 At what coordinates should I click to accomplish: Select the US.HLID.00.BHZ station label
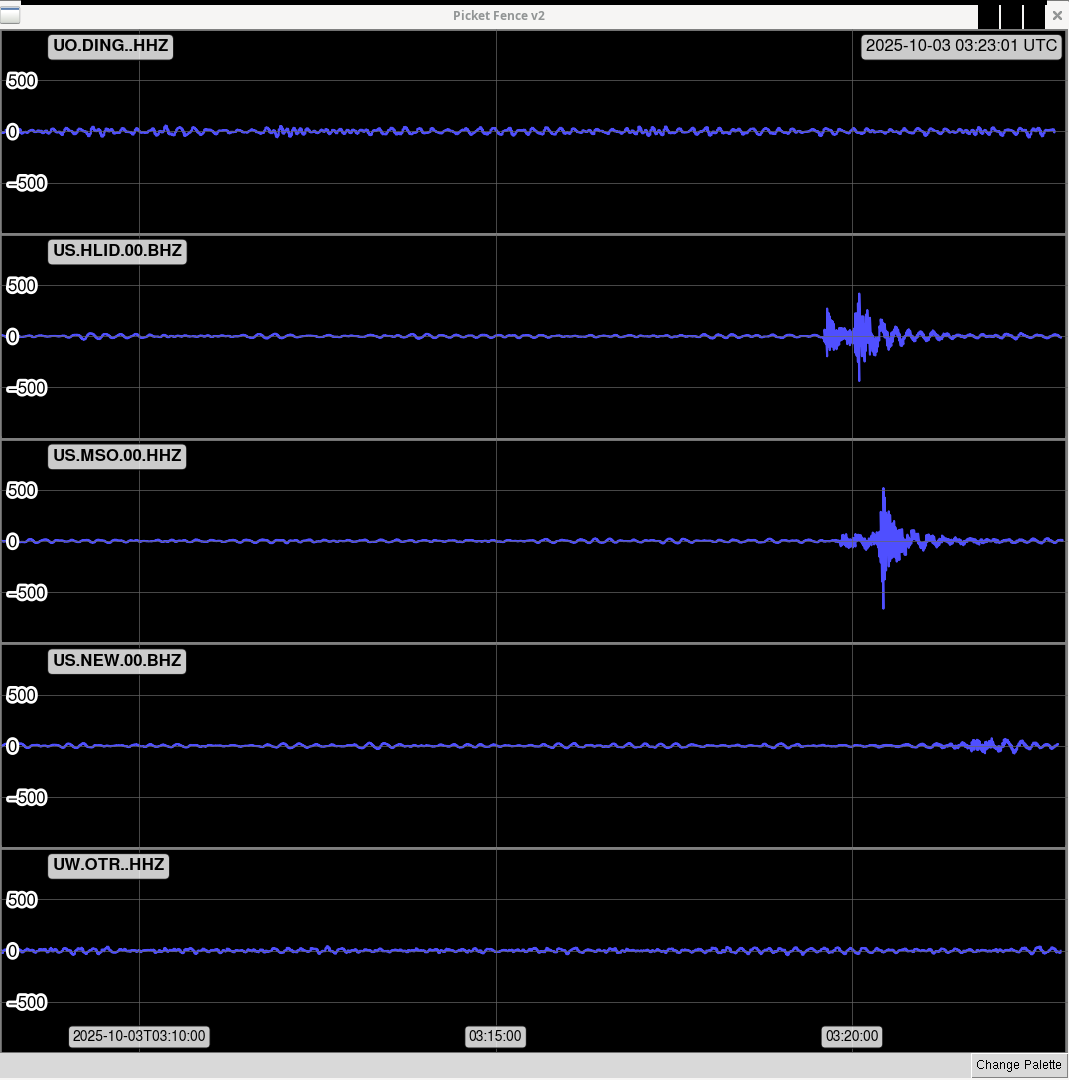click(117, 251)
